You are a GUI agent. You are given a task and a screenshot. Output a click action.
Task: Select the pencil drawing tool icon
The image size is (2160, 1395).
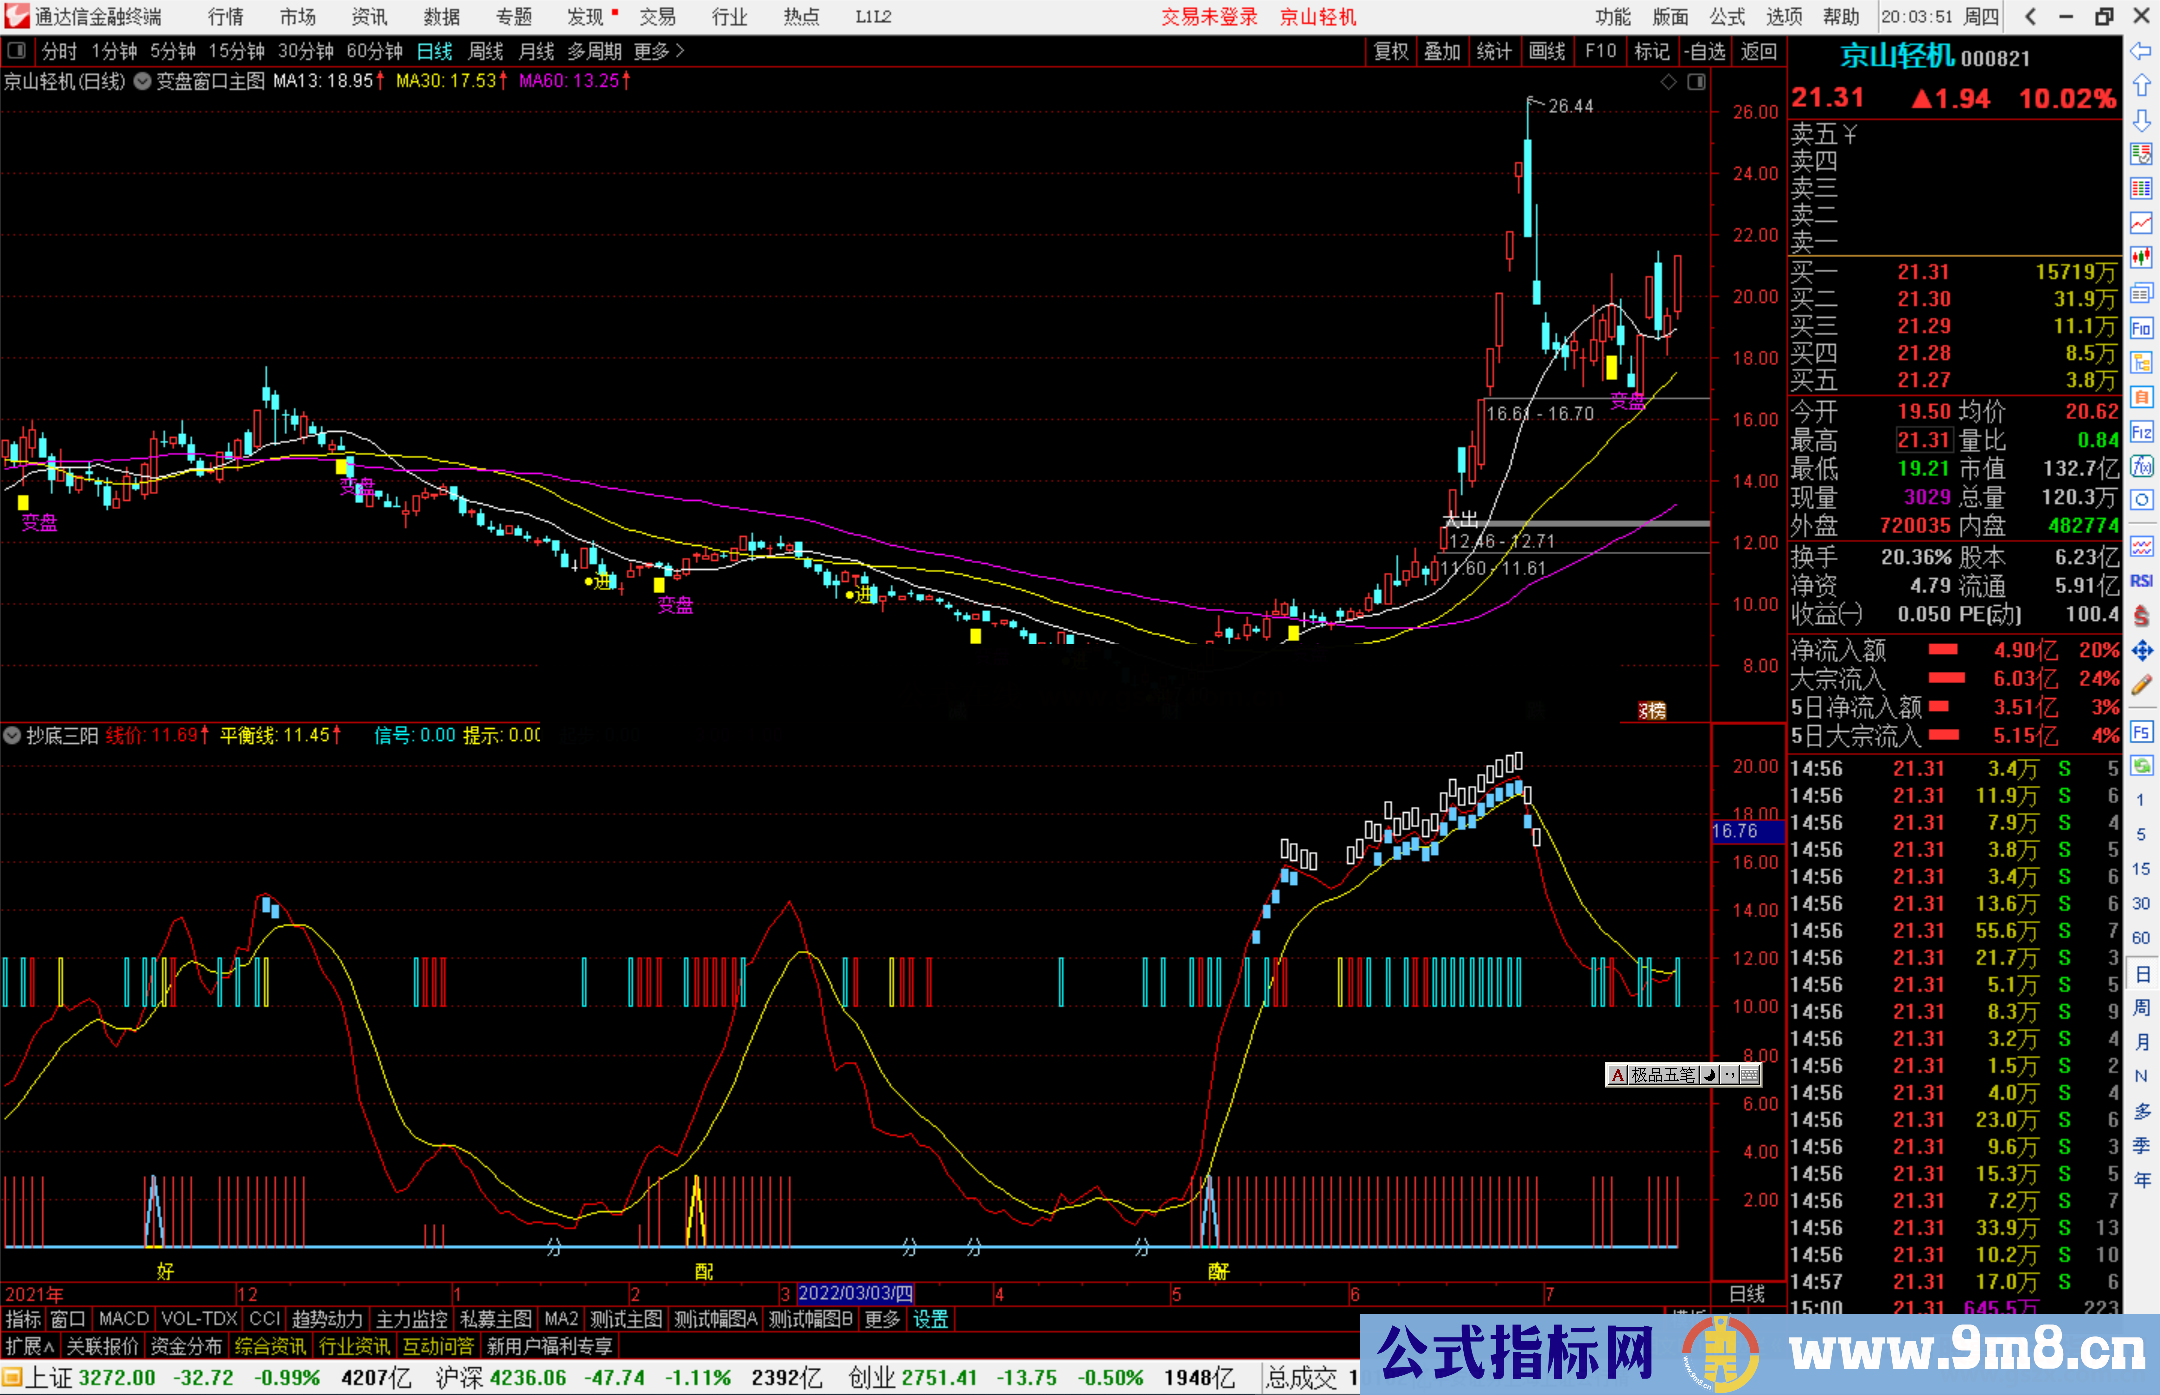coord(2141,685)
